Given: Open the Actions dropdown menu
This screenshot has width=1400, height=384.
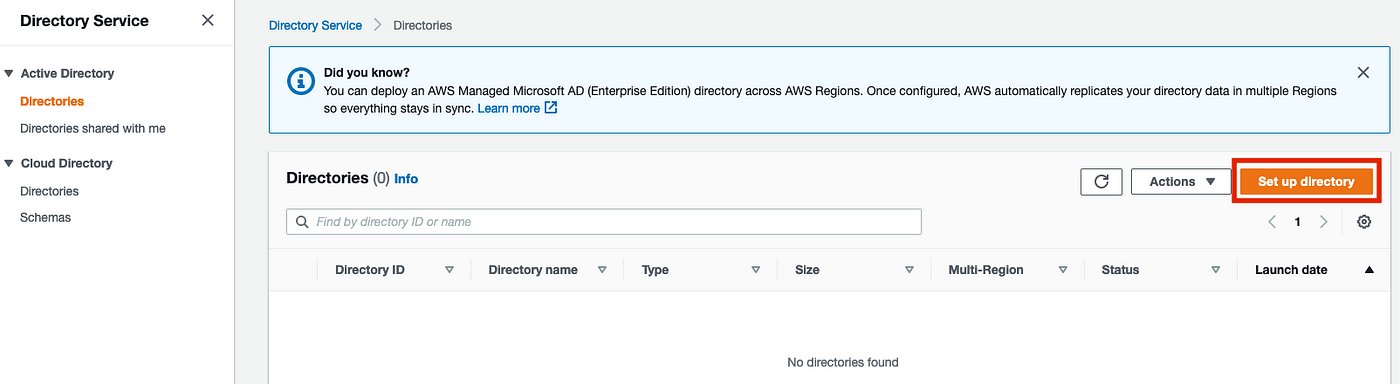Looking at the screenshot, I should tap(1180, 181).
